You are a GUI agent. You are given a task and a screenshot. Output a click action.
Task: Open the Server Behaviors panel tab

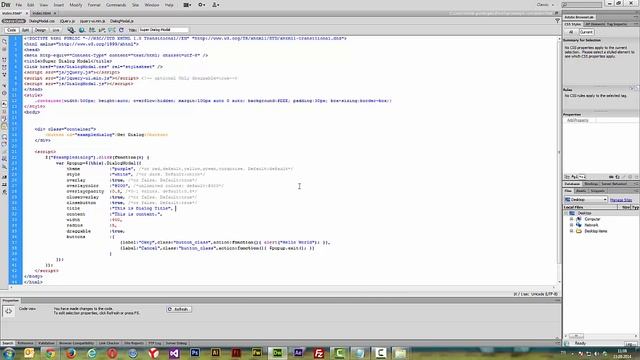(x=614, y=184)
